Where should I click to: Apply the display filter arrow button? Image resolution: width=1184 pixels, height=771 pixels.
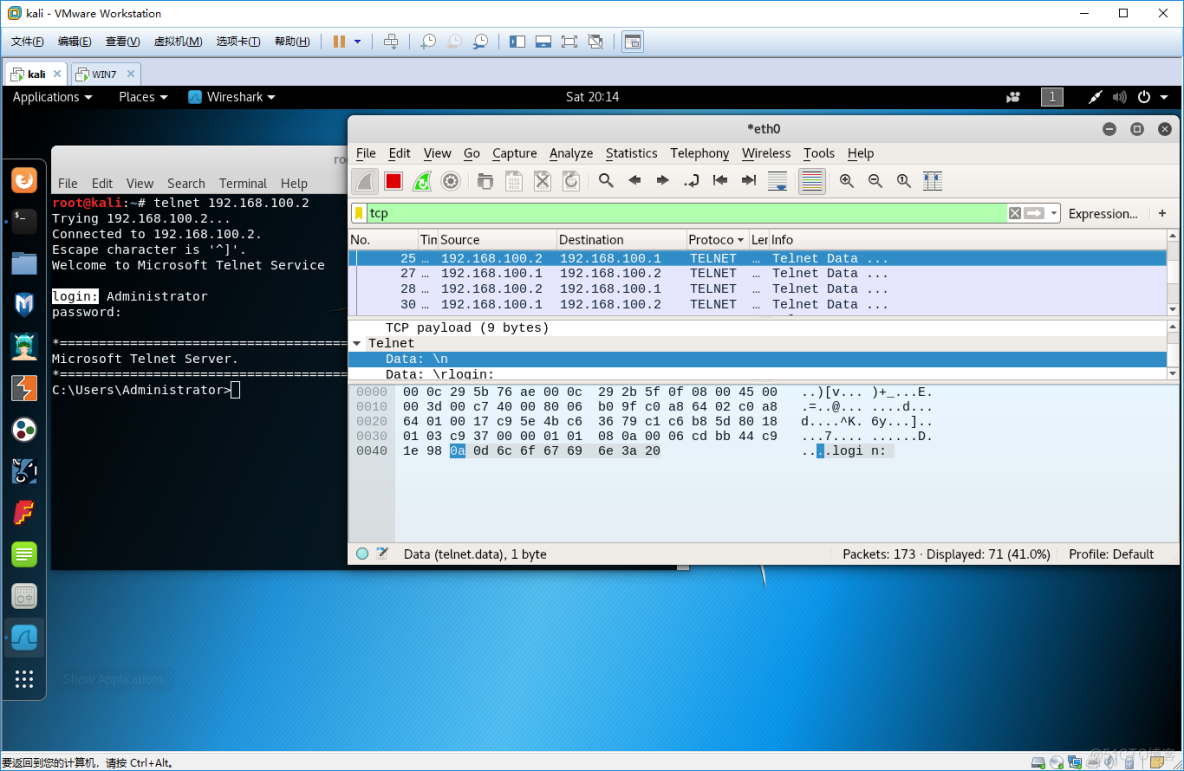(x=1034, y=214)
